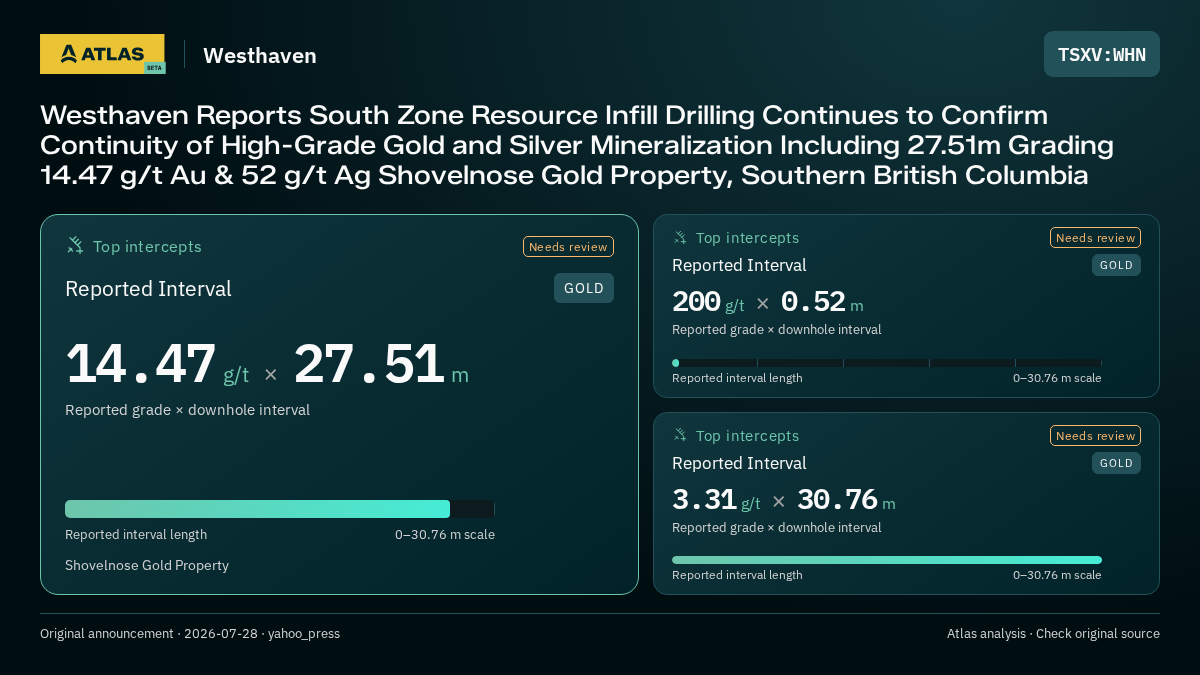Click Needs review badge in 200 g/t card
The width and height of the screenshot is (1200, 675).
pyautogui.click(x=1095, y=237)
